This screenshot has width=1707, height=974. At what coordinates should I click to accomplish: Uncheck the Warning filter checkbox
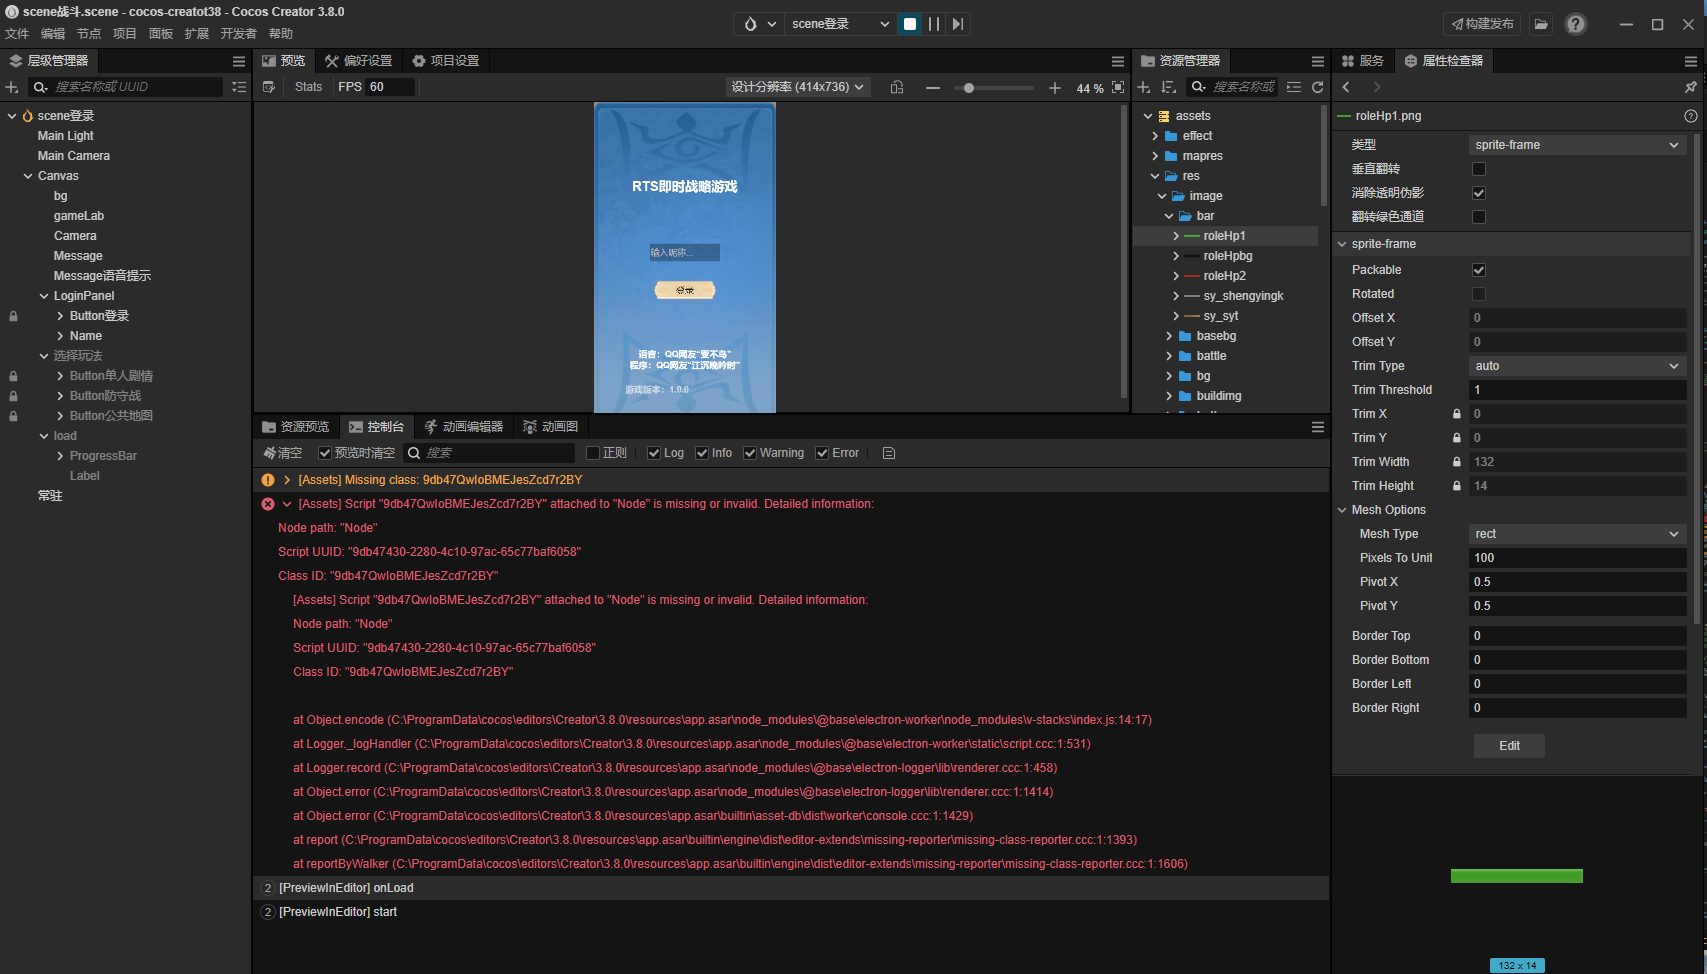click(x=750, y=453)
